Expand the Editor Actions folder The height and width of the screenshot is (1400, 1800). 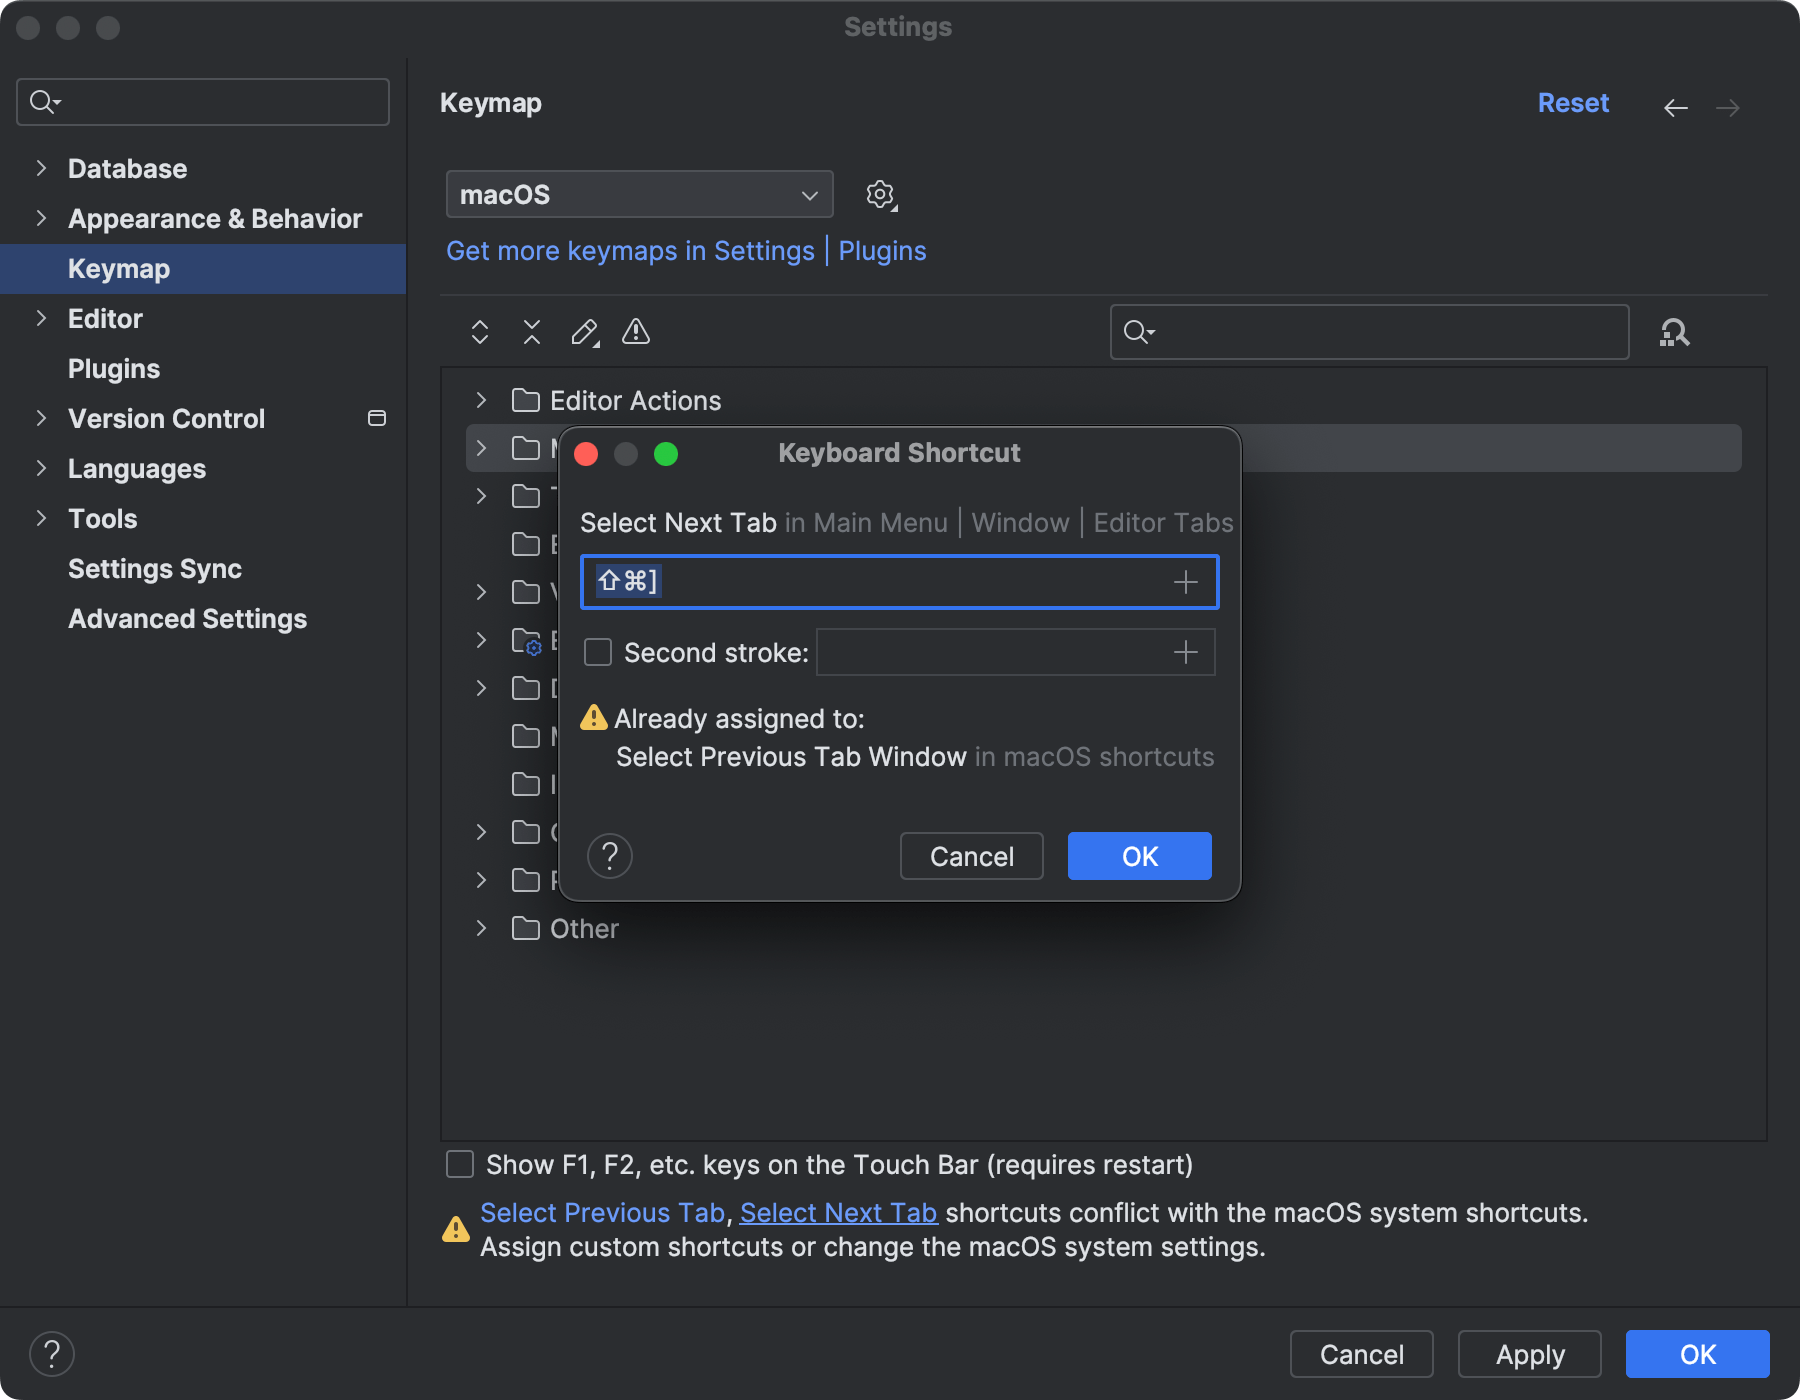(x=481, y=400)
